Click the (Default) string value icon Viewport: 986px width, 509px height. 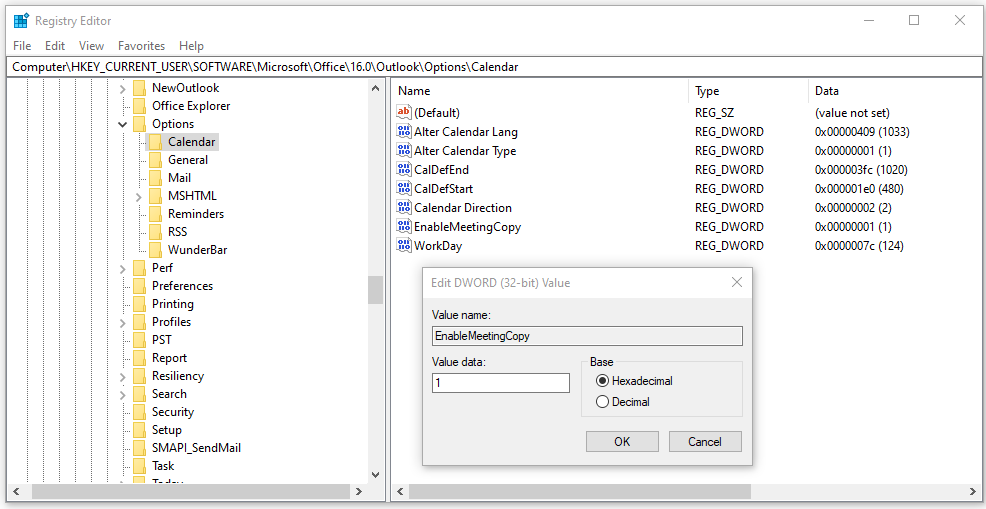(x=404, y=113)
